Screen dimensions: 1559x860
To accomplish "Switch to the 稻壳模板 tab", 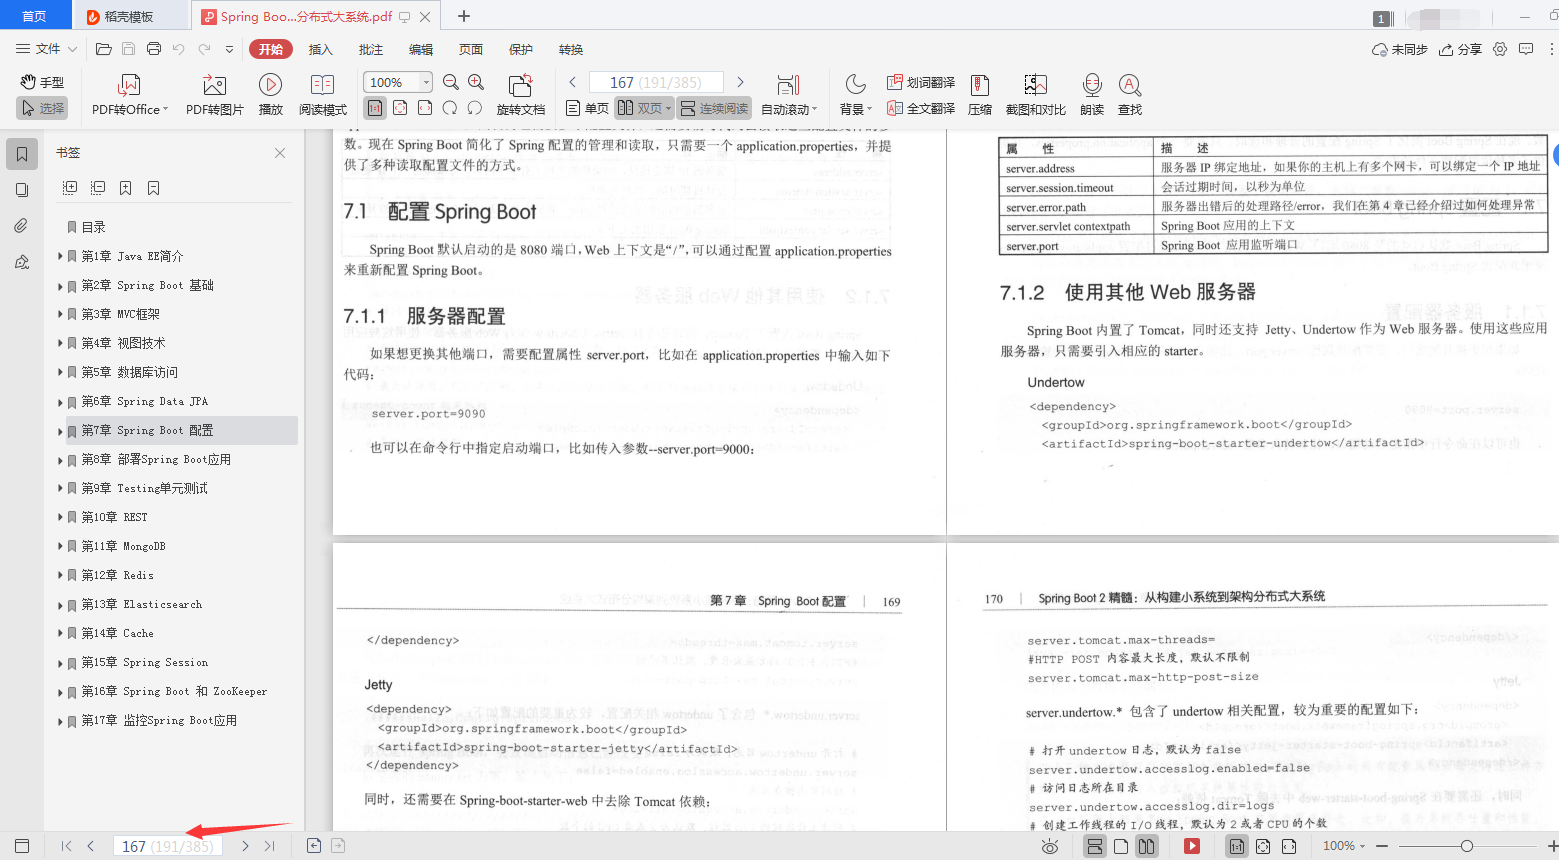I will [128, 16].
